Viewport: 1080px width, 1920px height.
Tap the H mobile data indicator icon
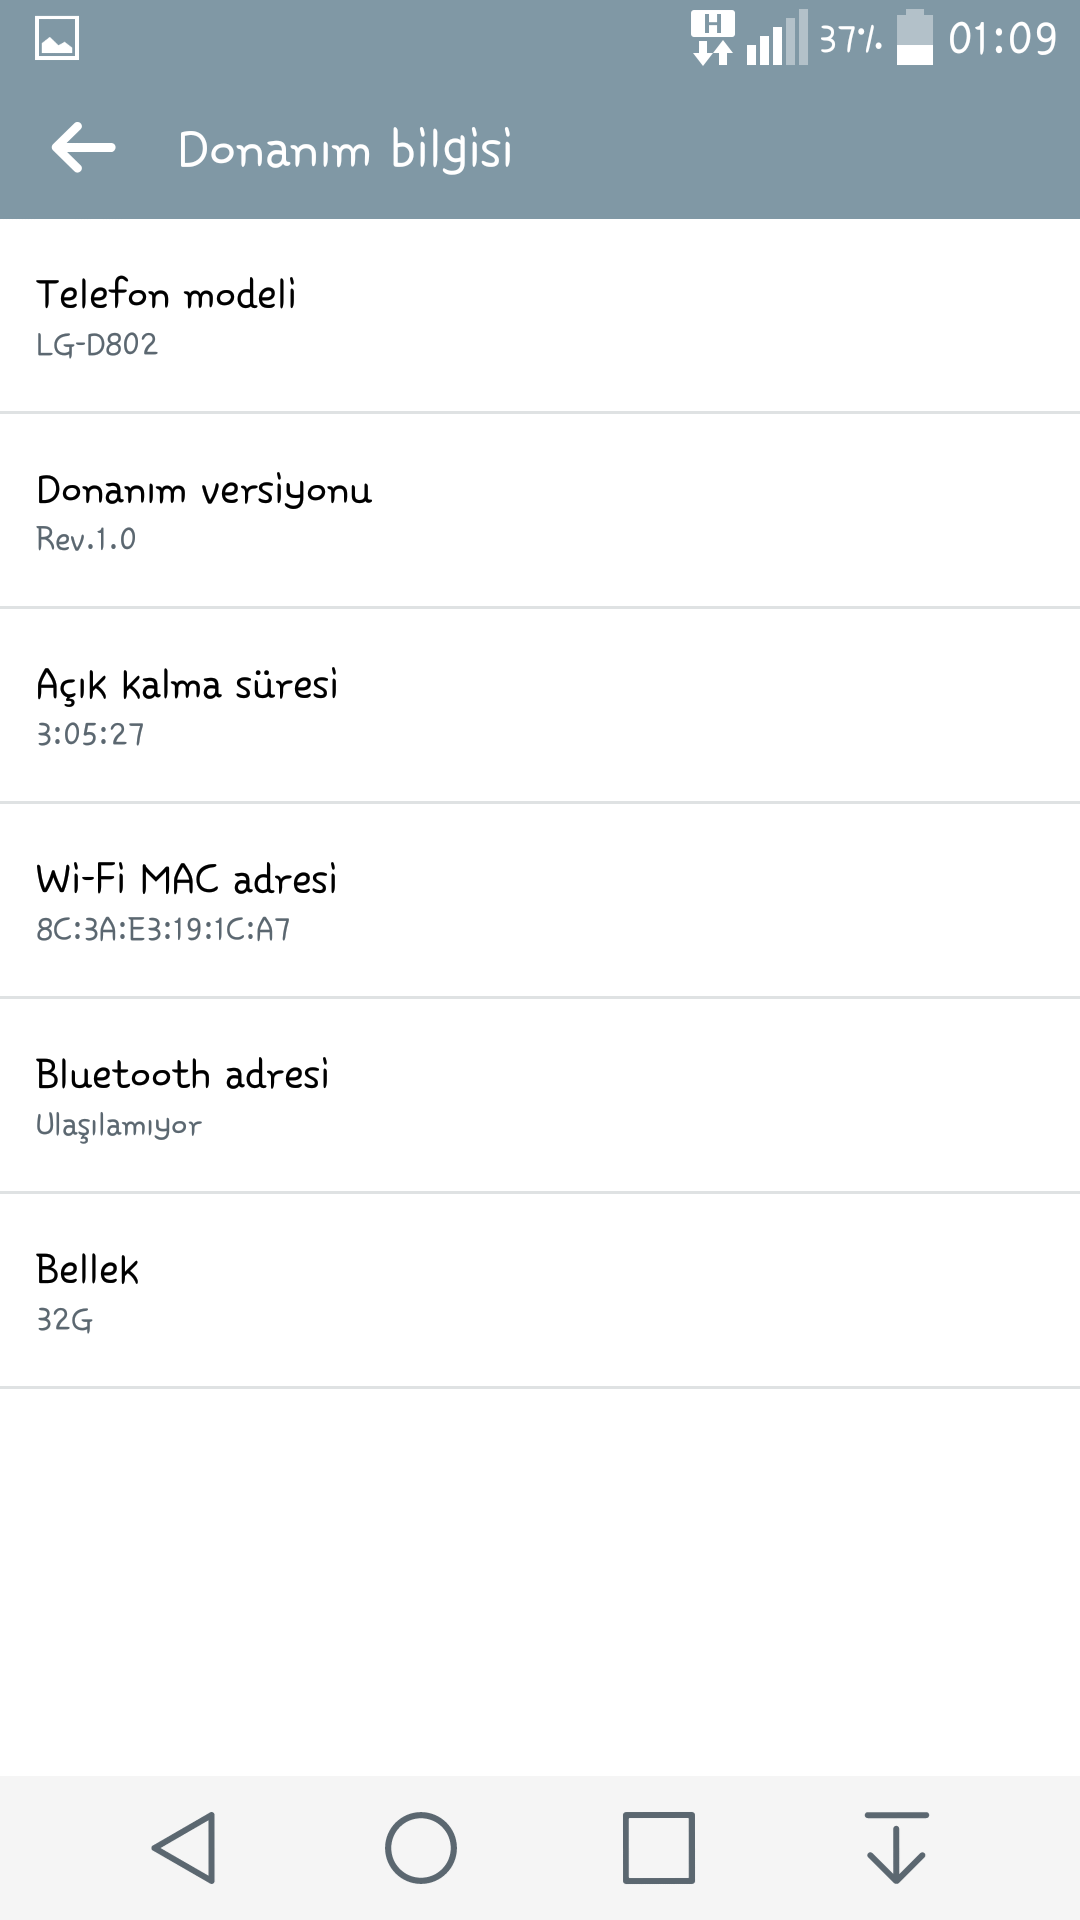[713, 38]
